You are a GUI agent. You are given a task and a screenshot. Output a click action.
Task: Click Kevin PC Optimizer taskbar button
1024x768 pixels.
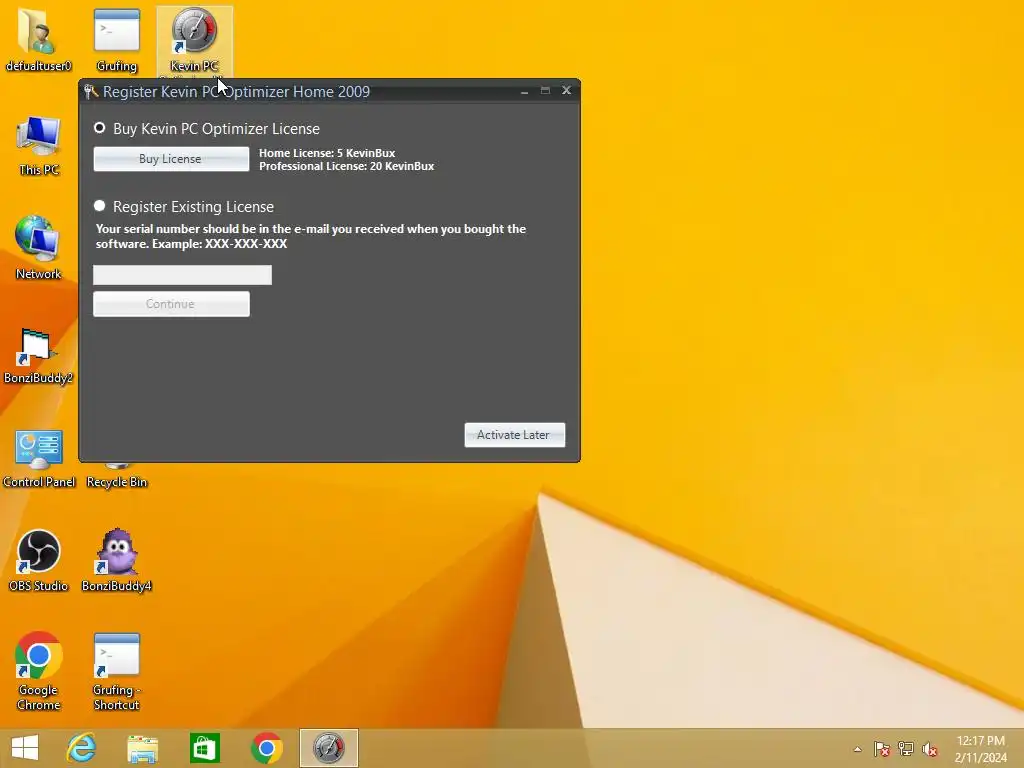click(328, 748)
